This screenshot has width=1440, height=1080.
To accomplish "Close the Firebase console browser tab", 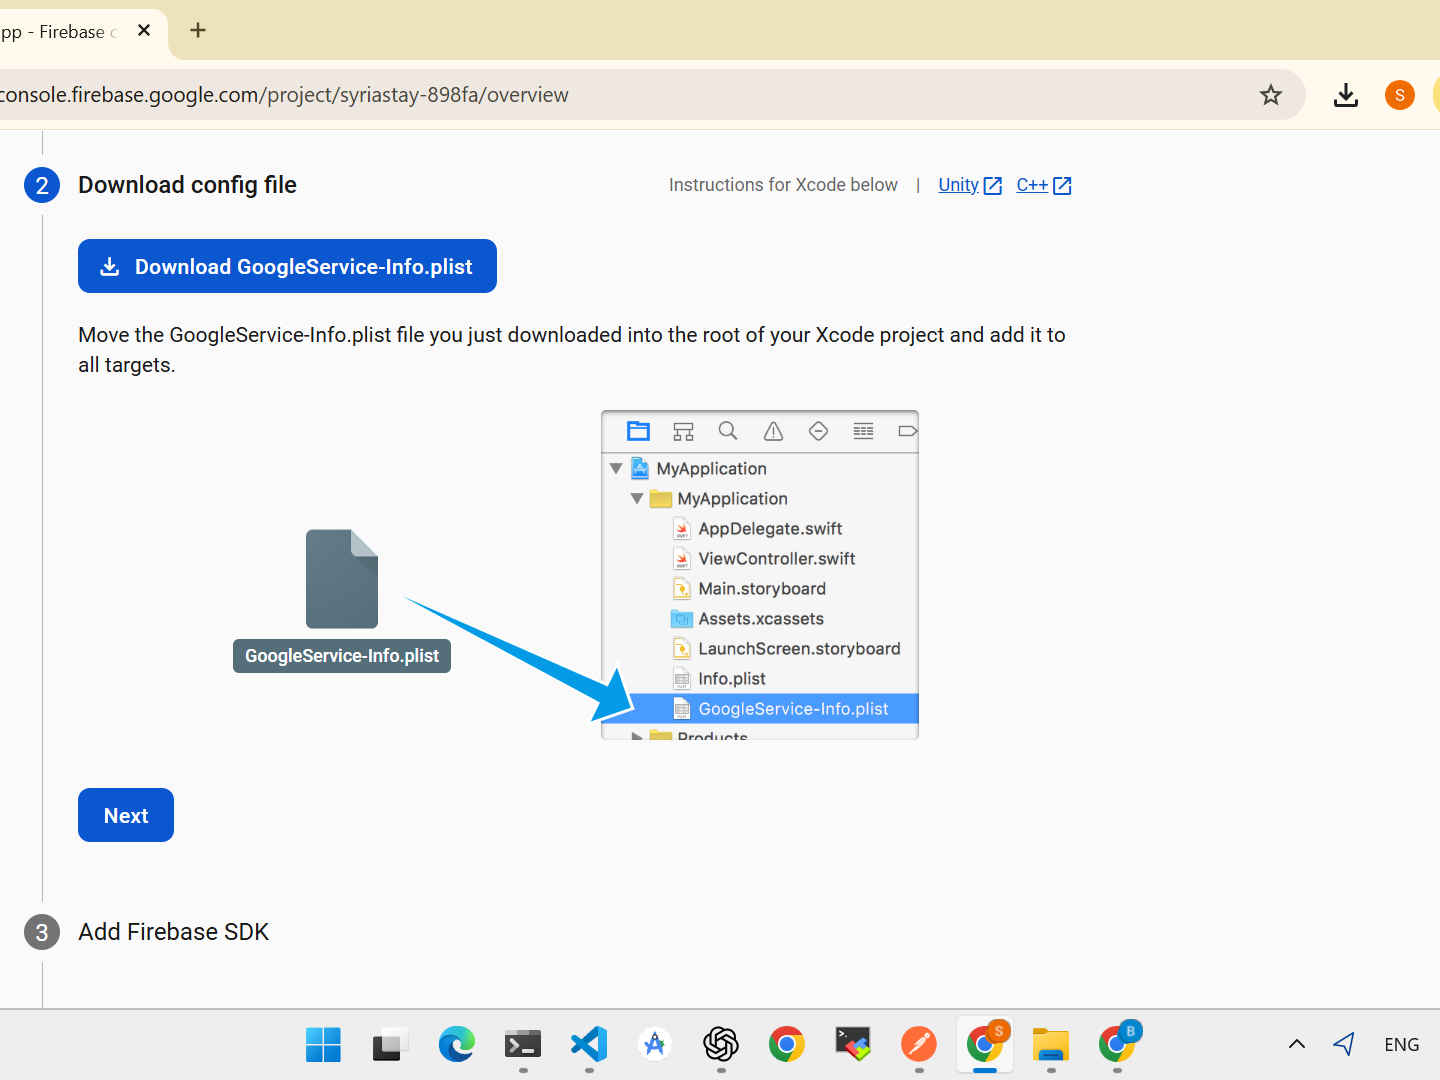I will (144, 30).
